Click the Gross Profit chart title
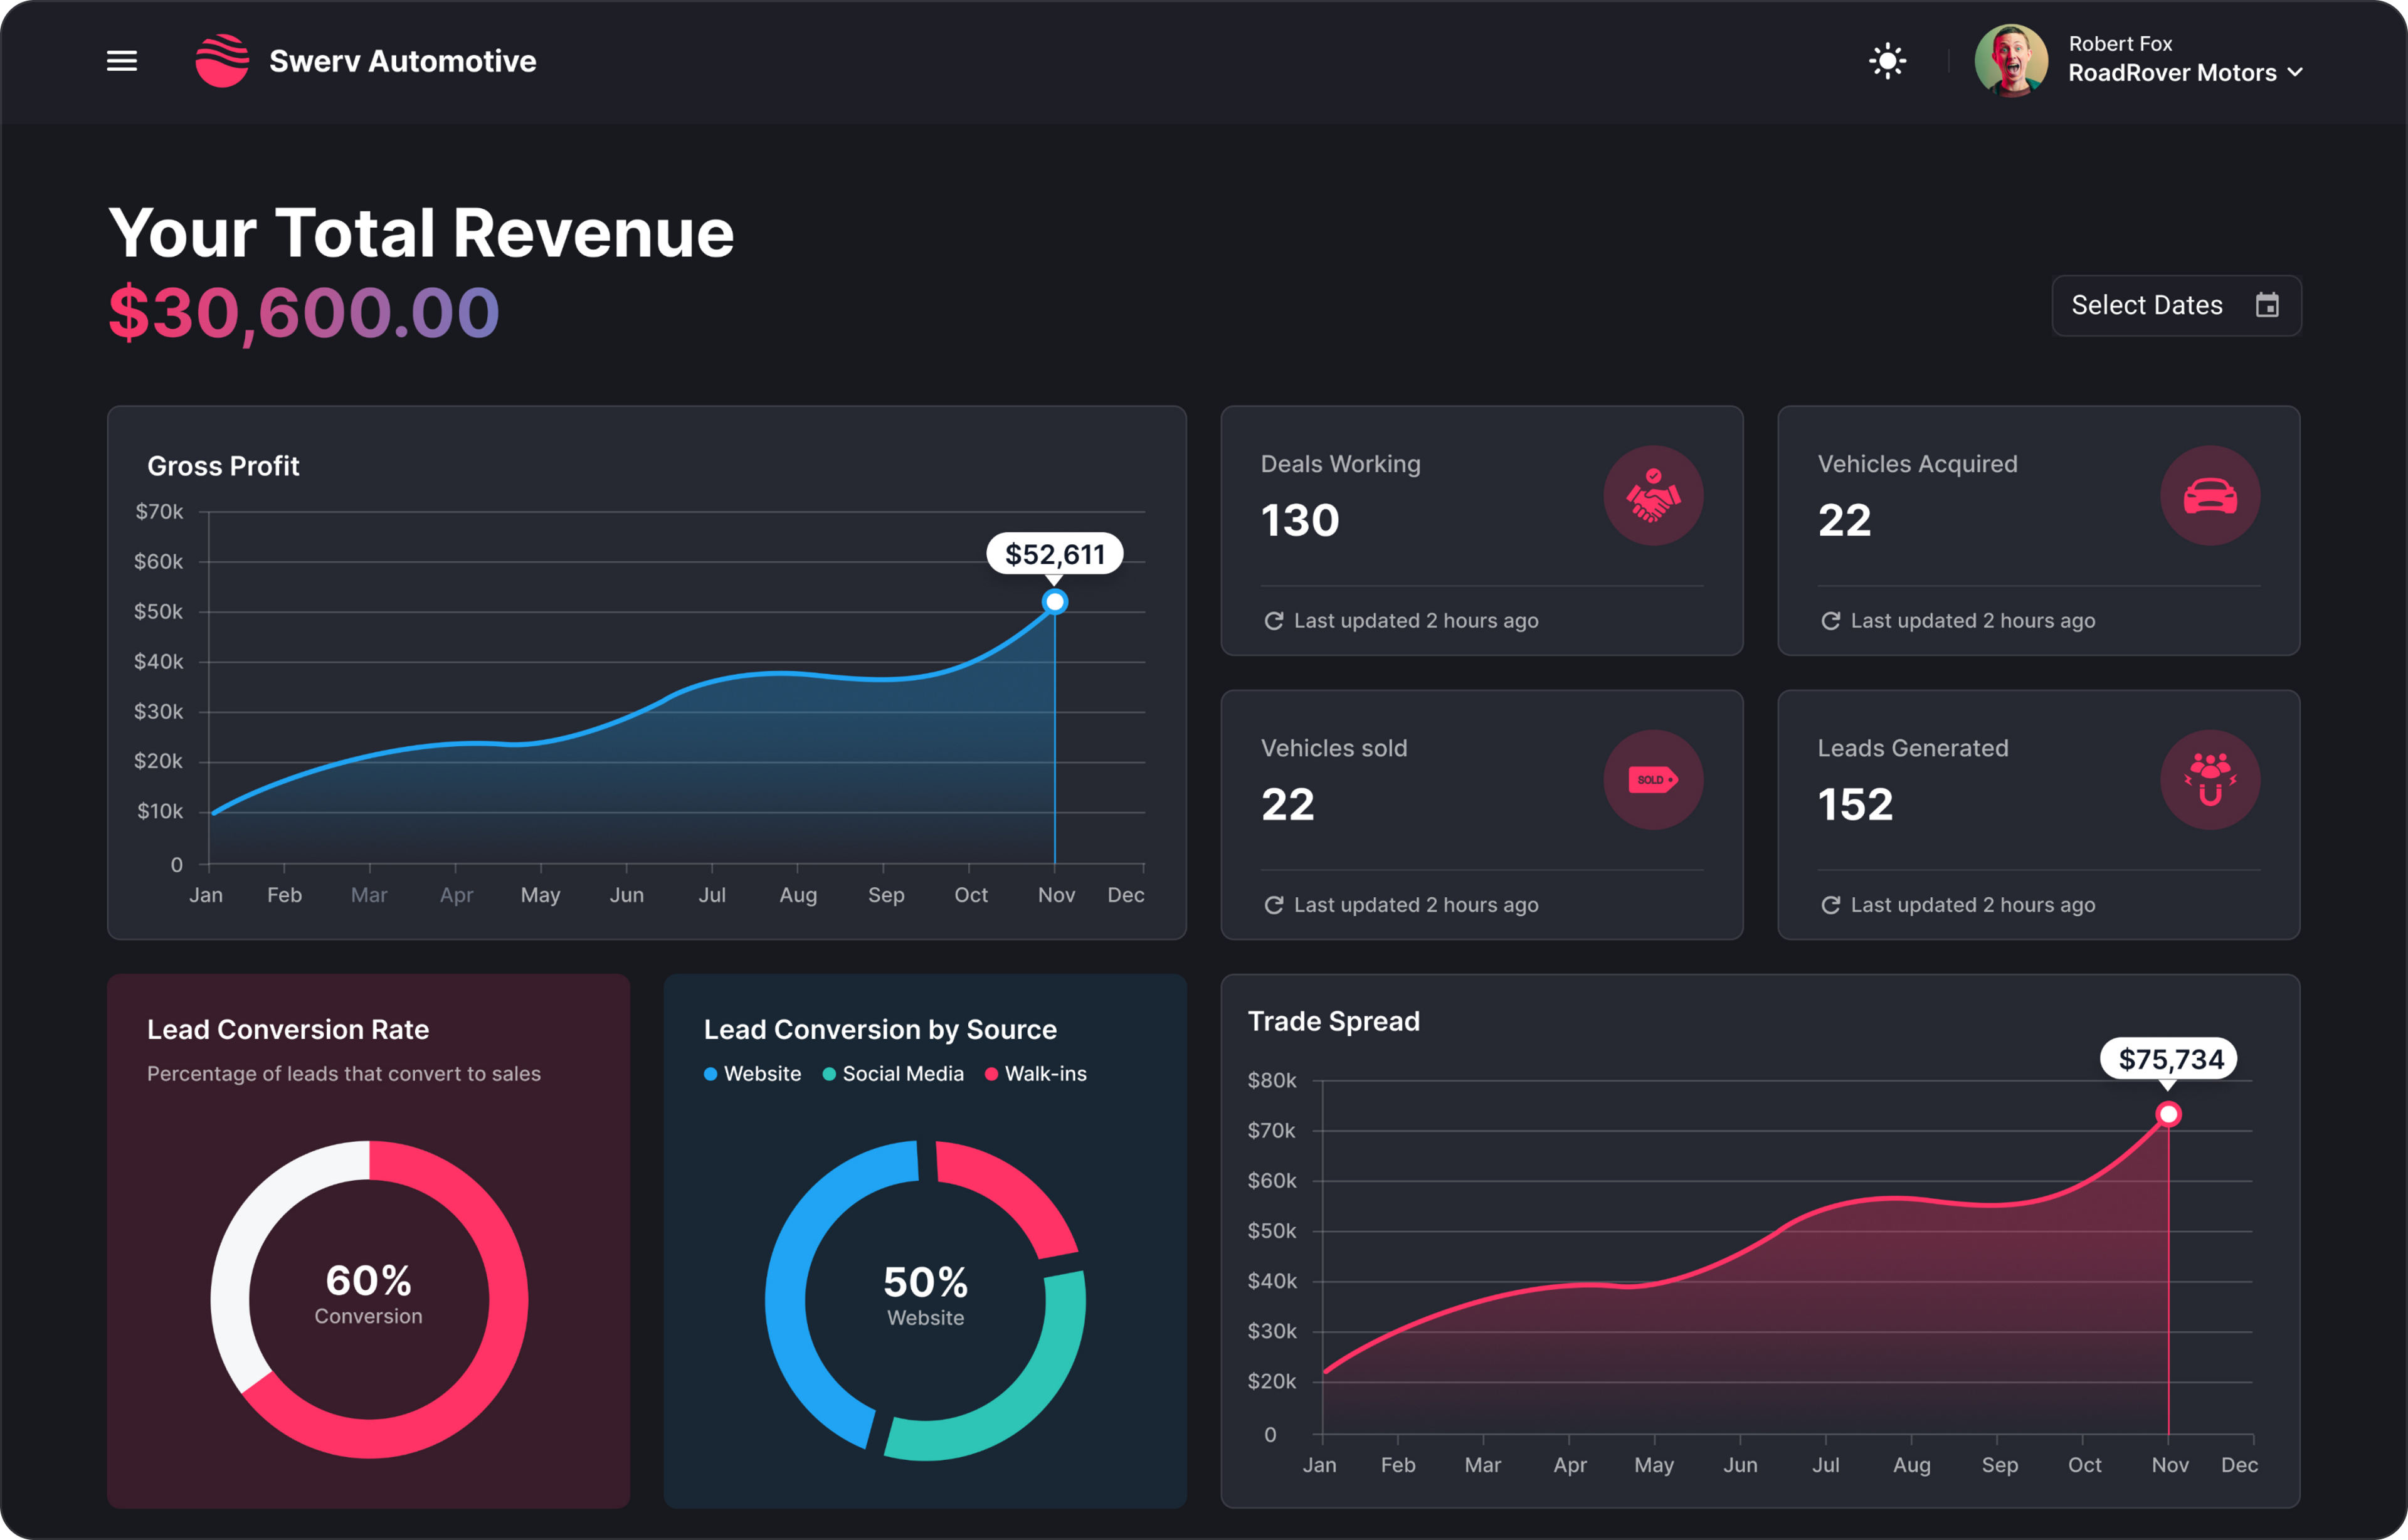This screenshot has height=1540, width=2408. pos(223,466)
